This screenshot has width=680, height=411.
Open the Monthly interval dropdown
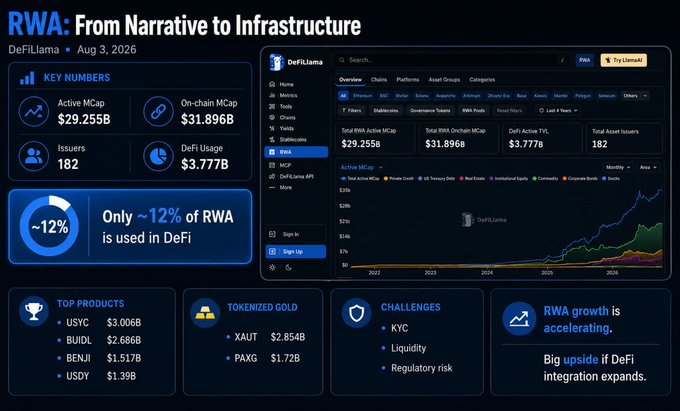pyautogui.click(x=618, y=167)
